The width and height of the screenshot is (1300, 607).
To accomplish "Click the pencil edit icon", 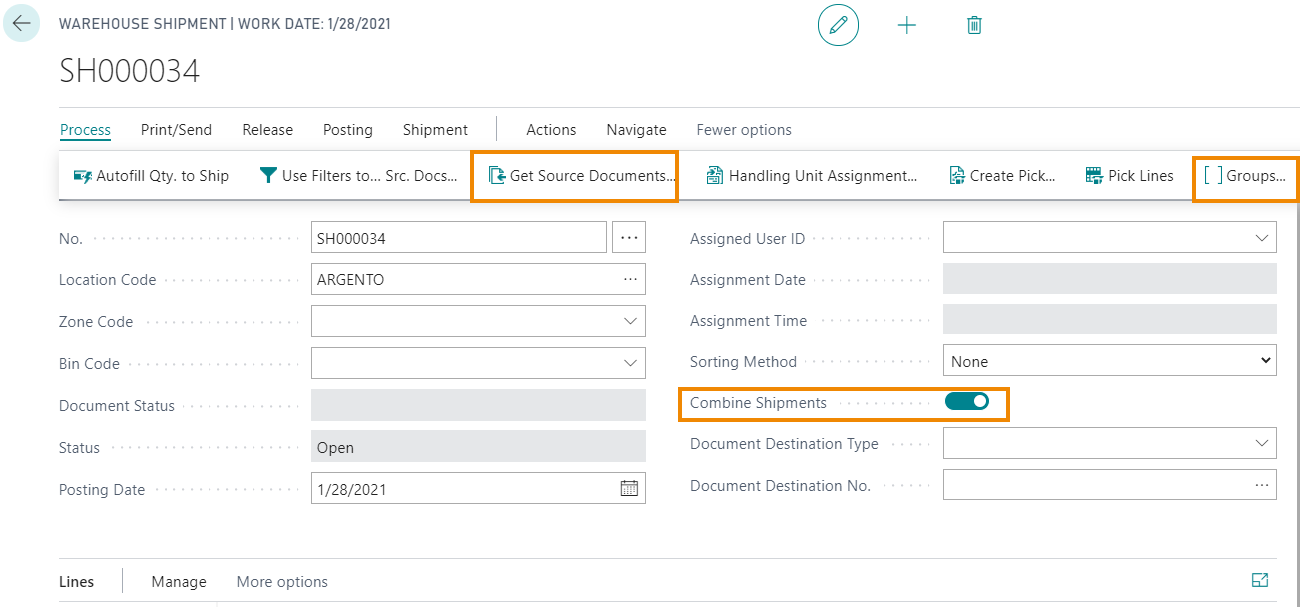I will coord(838,25).
